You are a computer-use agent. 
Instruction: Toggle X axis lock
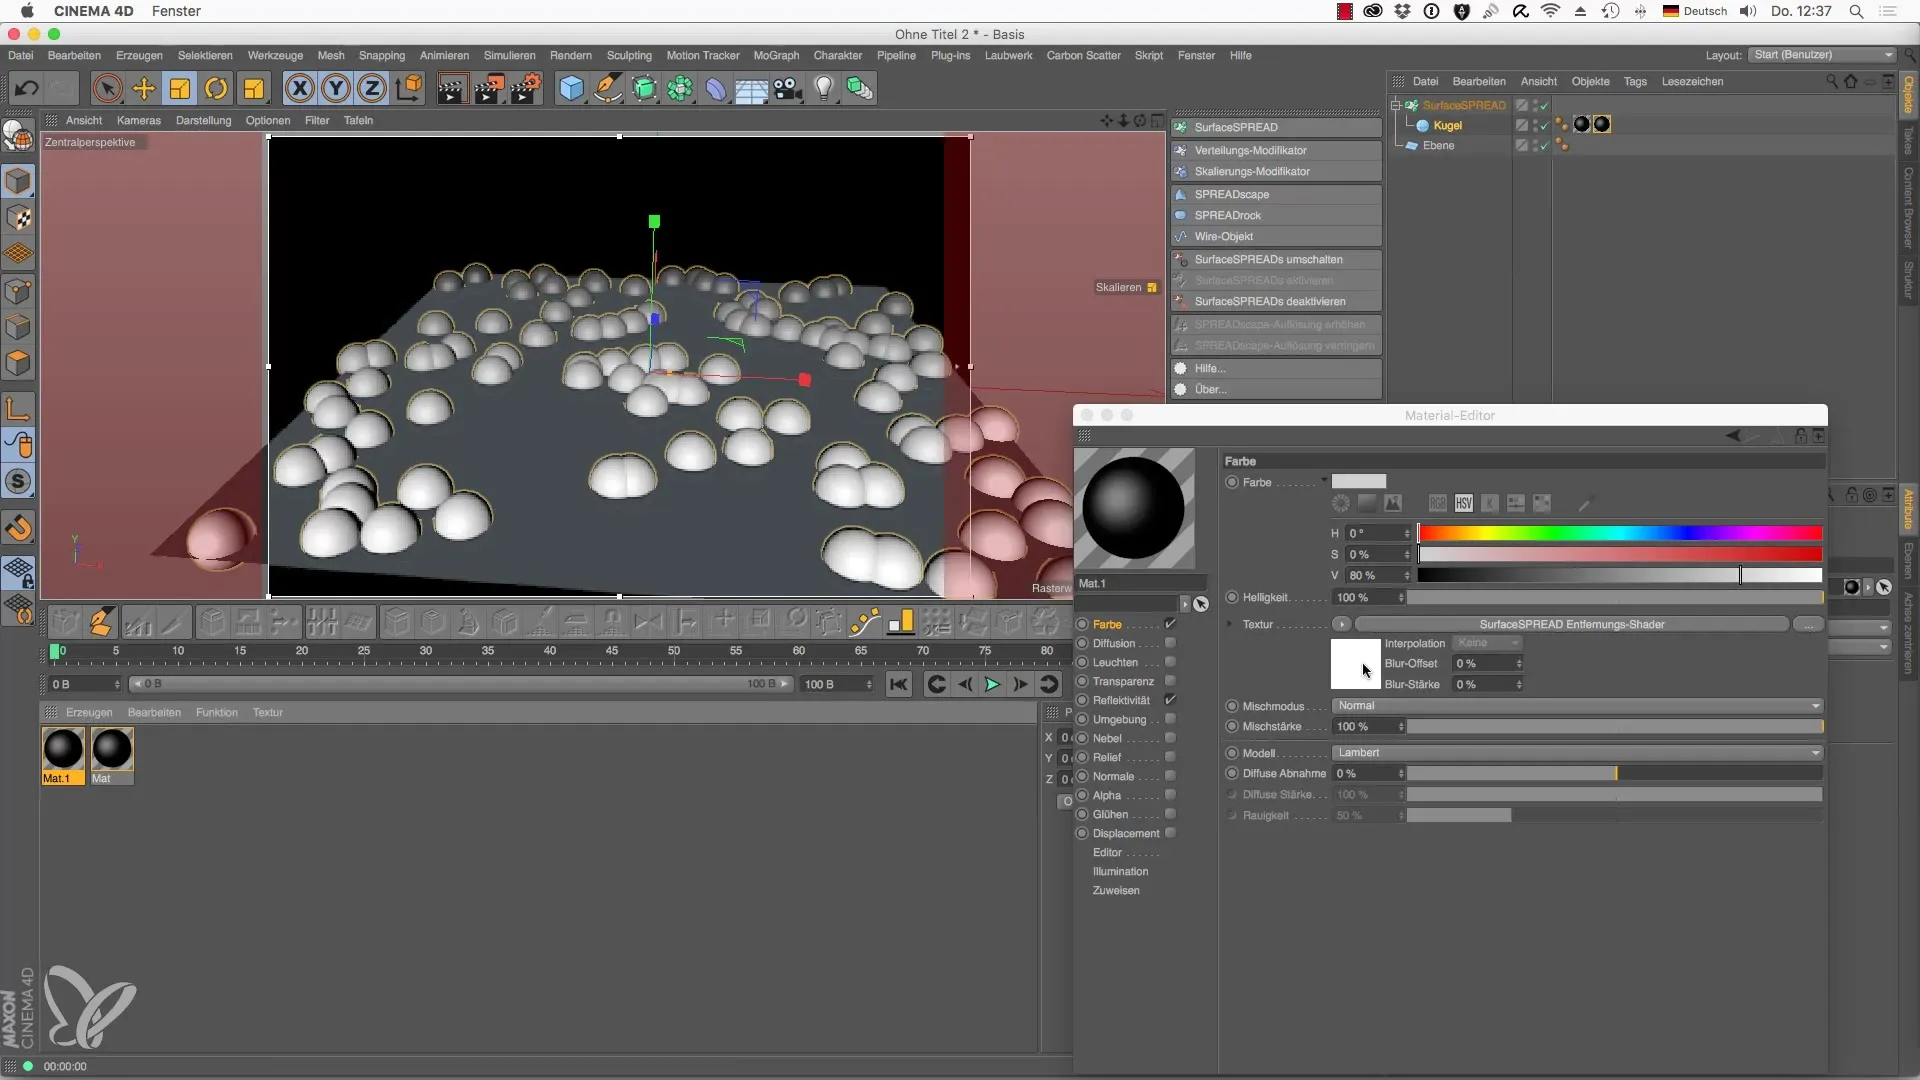[x=299, y=89]
